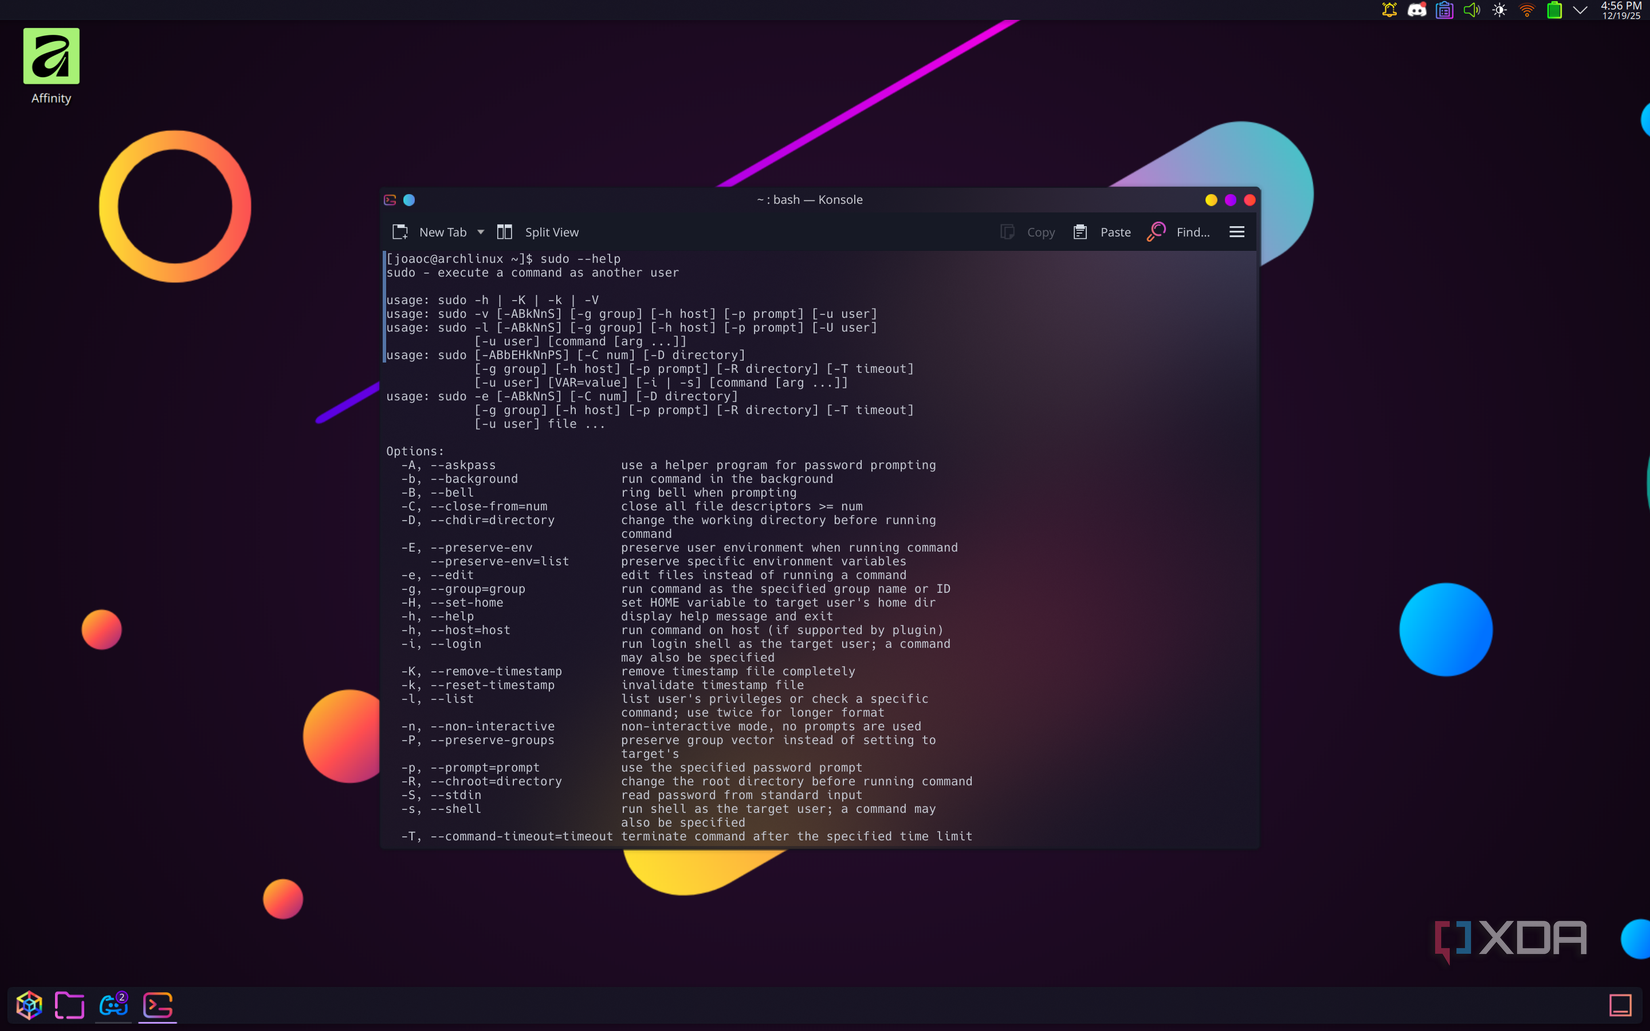
Task: Open a New Tab in Konsole
Action: click(436, 231)
